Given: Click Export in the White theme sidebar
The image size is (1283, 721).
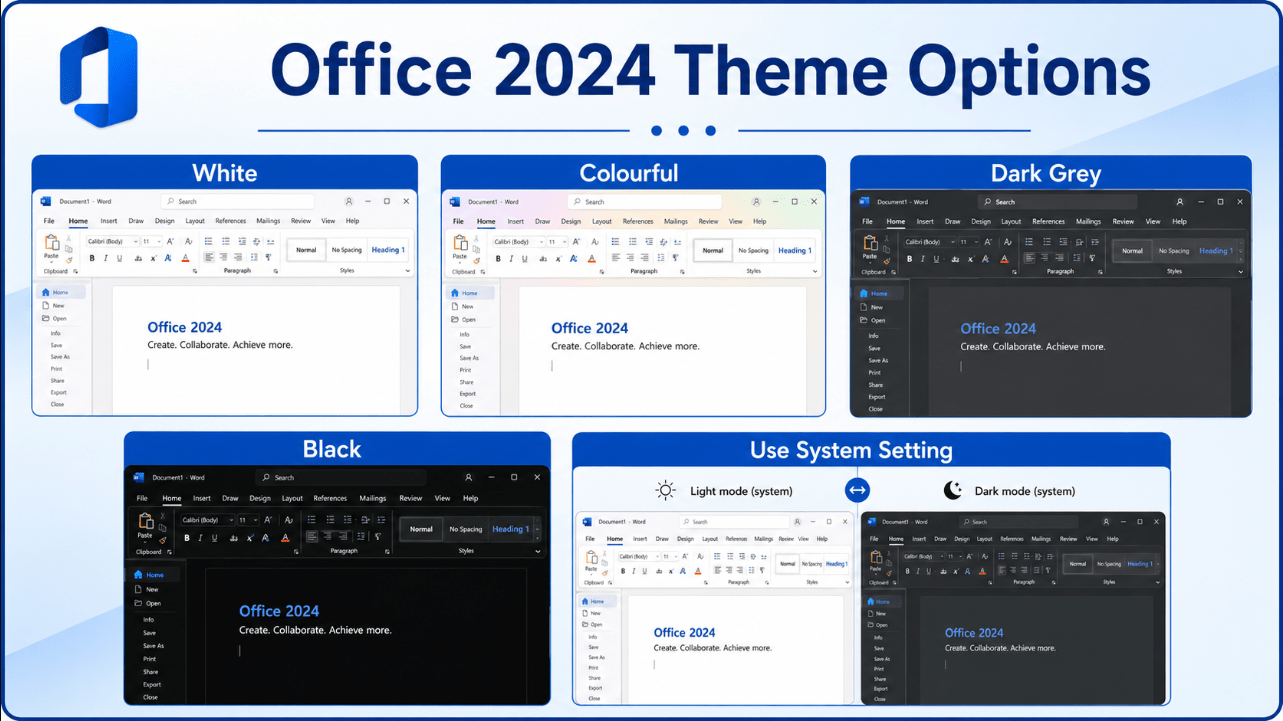Looking at the screenshot, I should (x=59, y=393).
